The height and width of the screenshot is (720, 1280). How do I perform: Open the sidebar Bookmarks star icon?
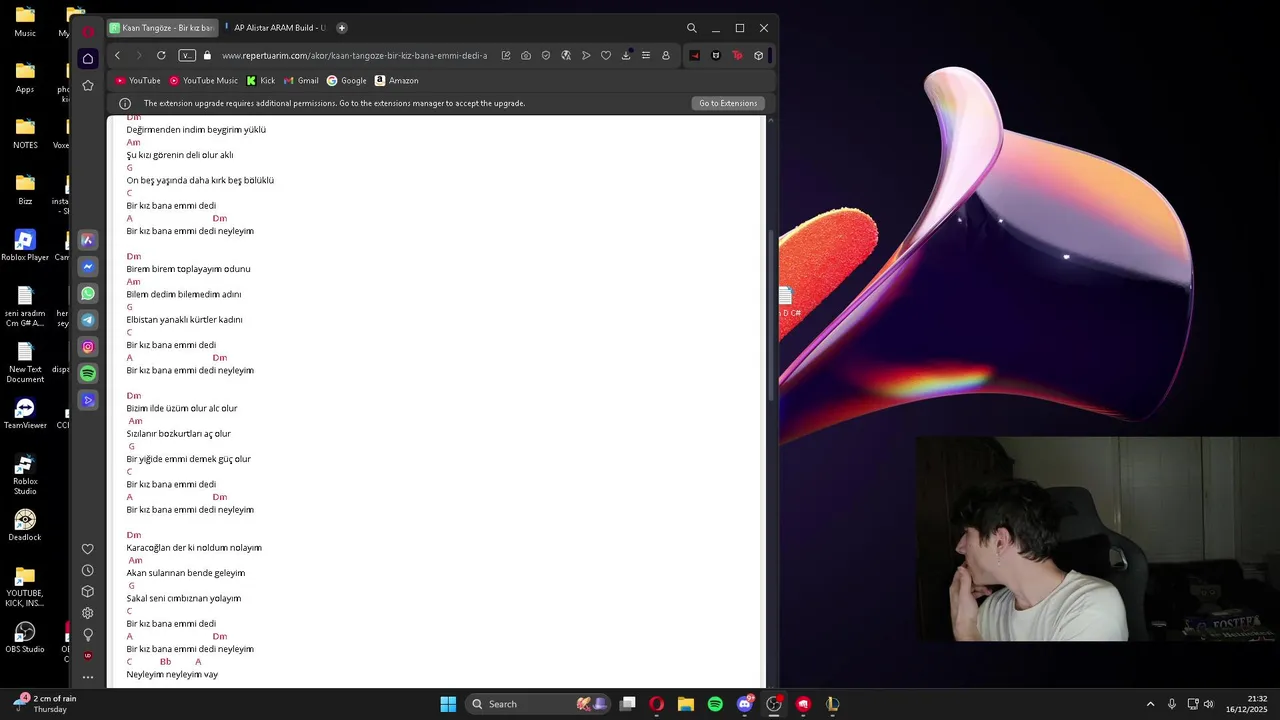pyautogui.click(x=88, y=86)
